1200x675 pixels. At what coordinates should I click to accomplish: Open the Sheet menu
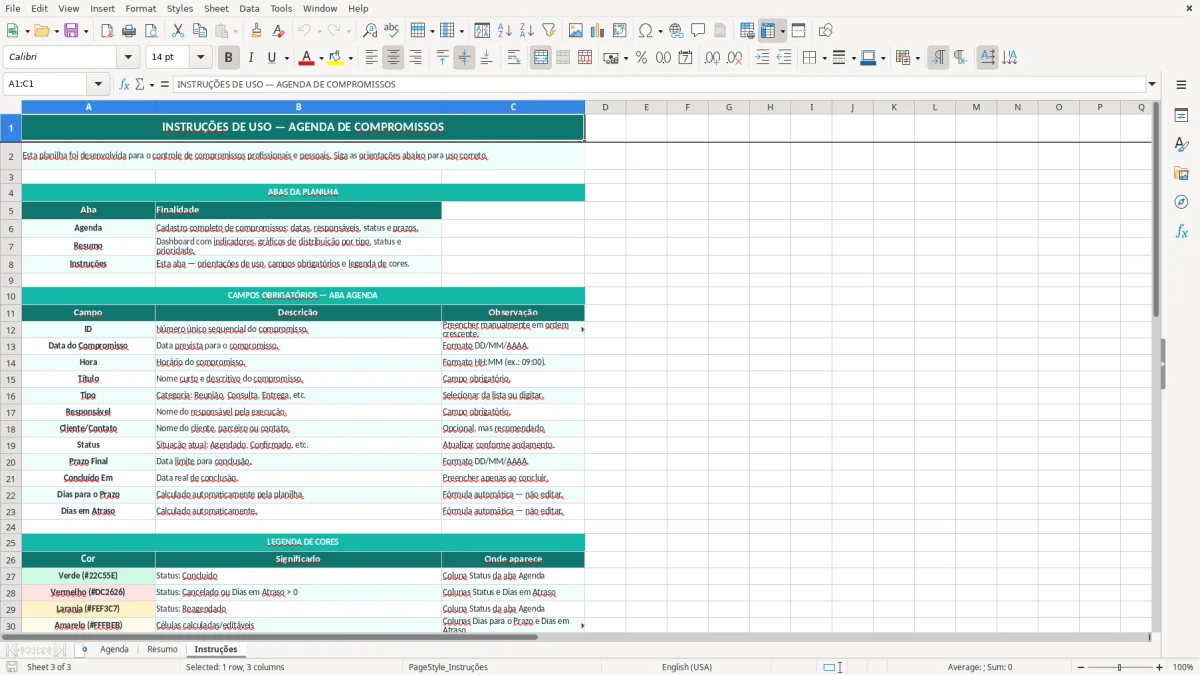216,8
